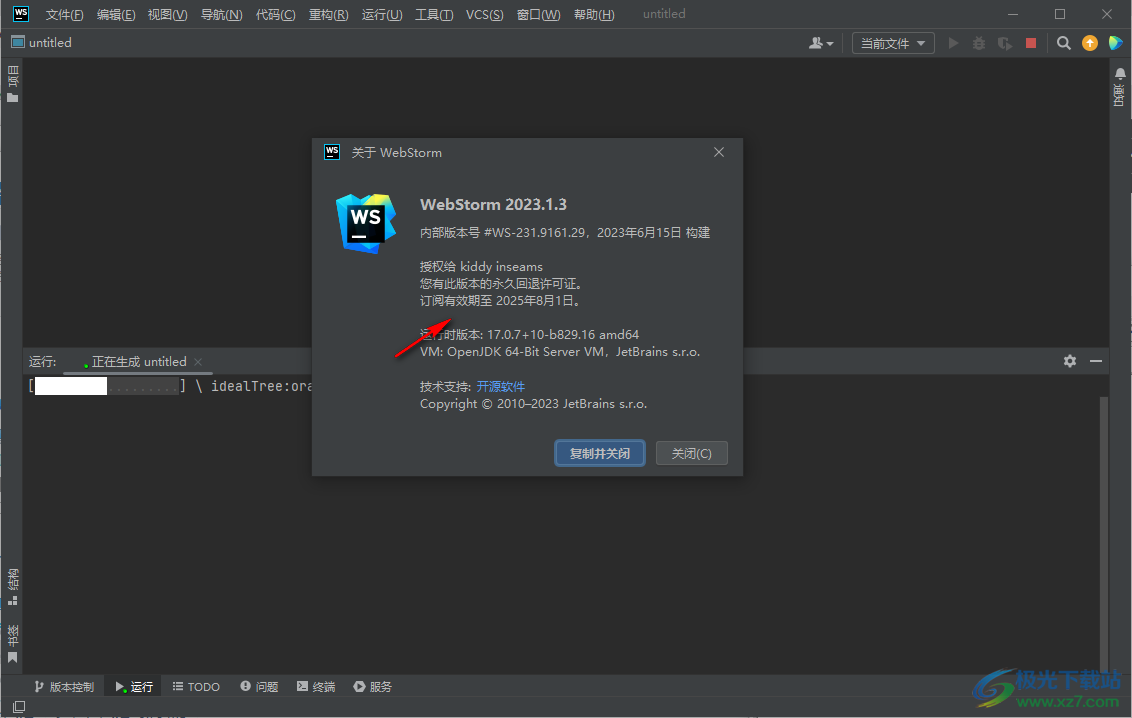Hide the Run tool window
Screen dimensions: 1132x718
pyautogui.click(x=1096, y=361)
